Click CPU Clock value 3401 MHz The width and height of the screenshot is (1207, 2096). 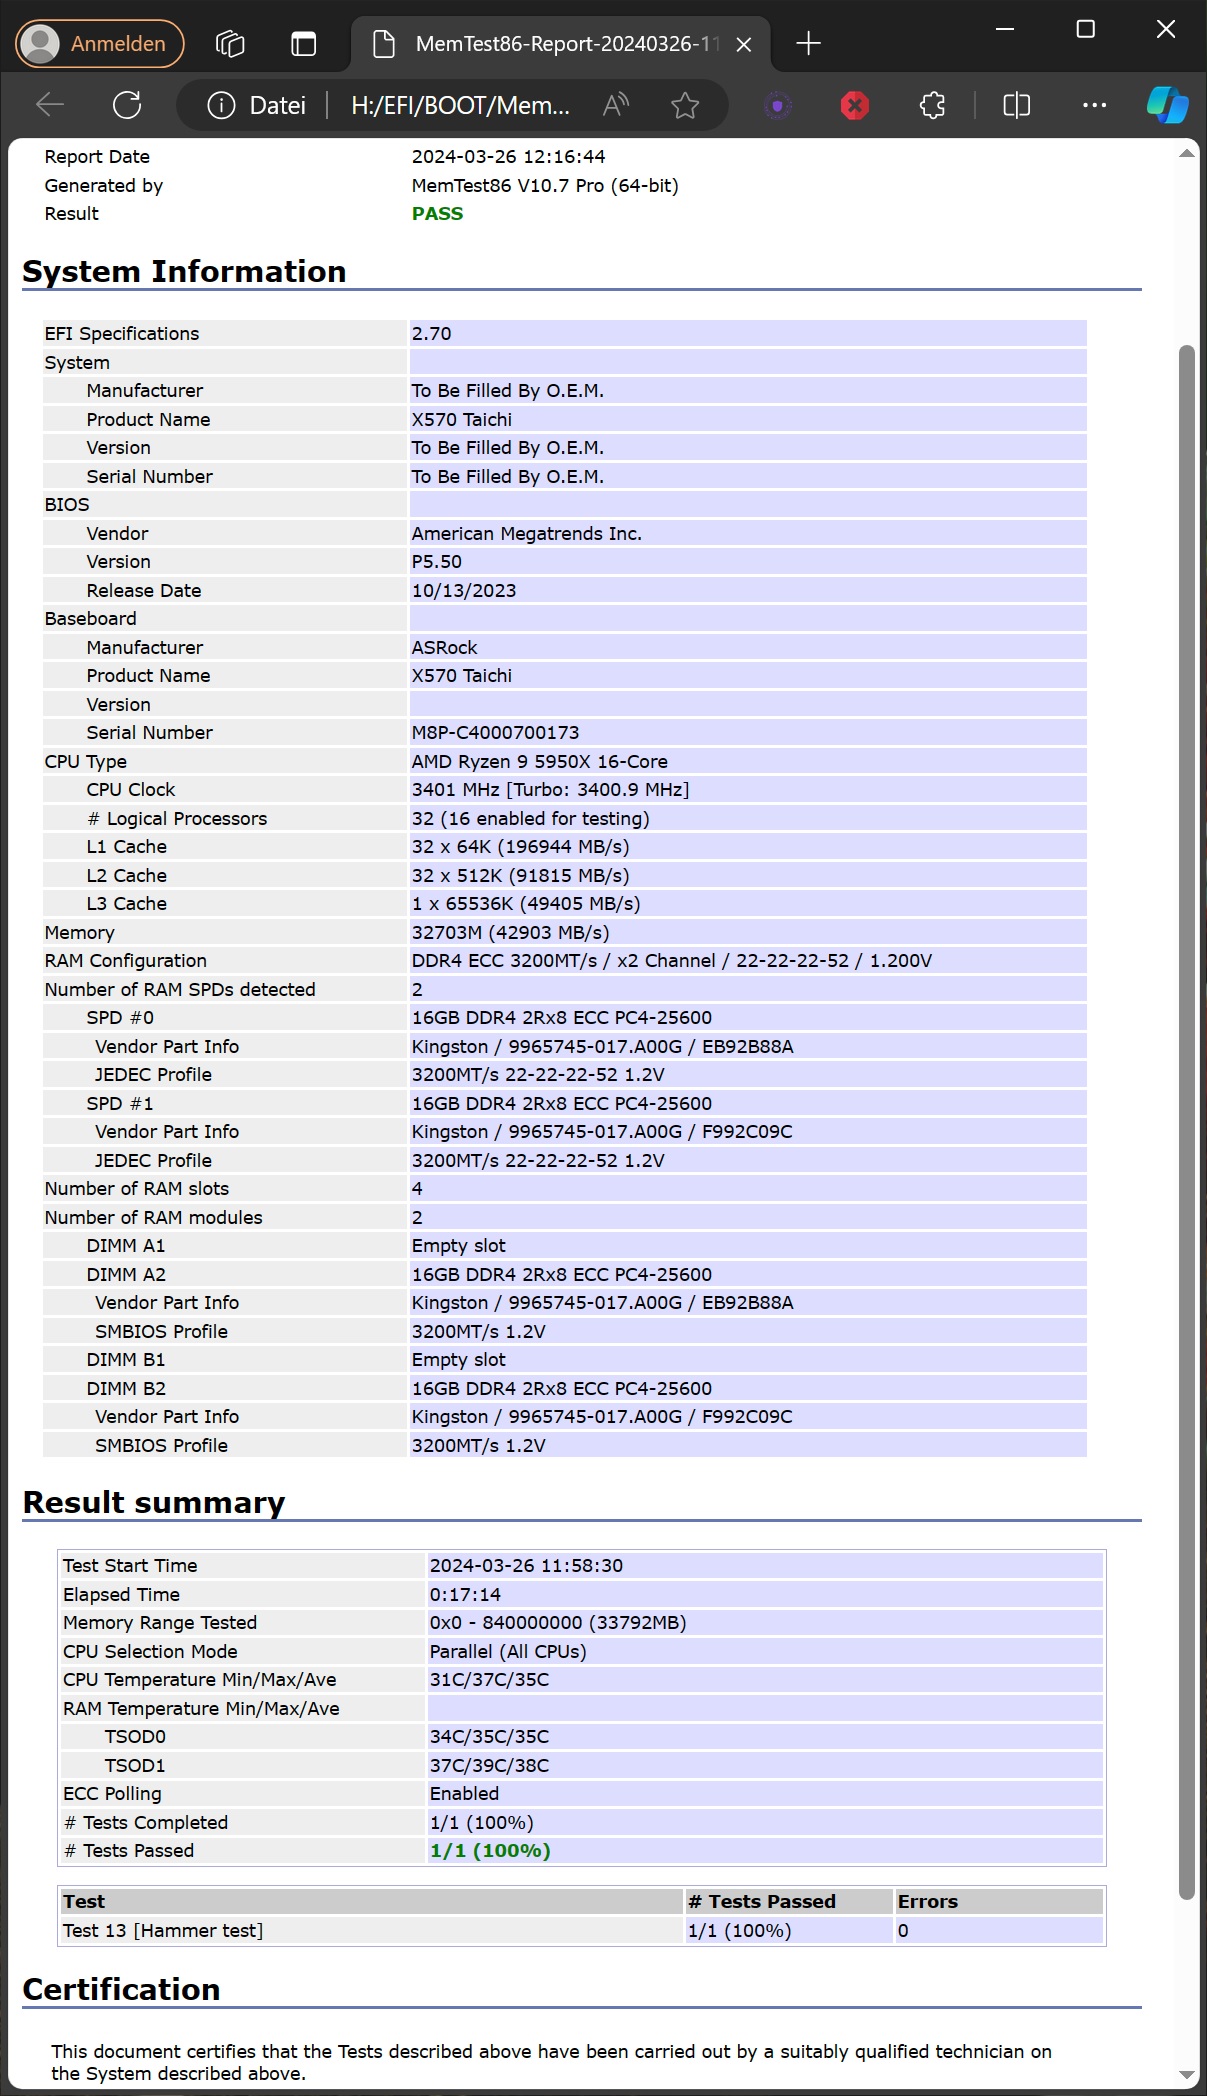[x=550, y=790]
